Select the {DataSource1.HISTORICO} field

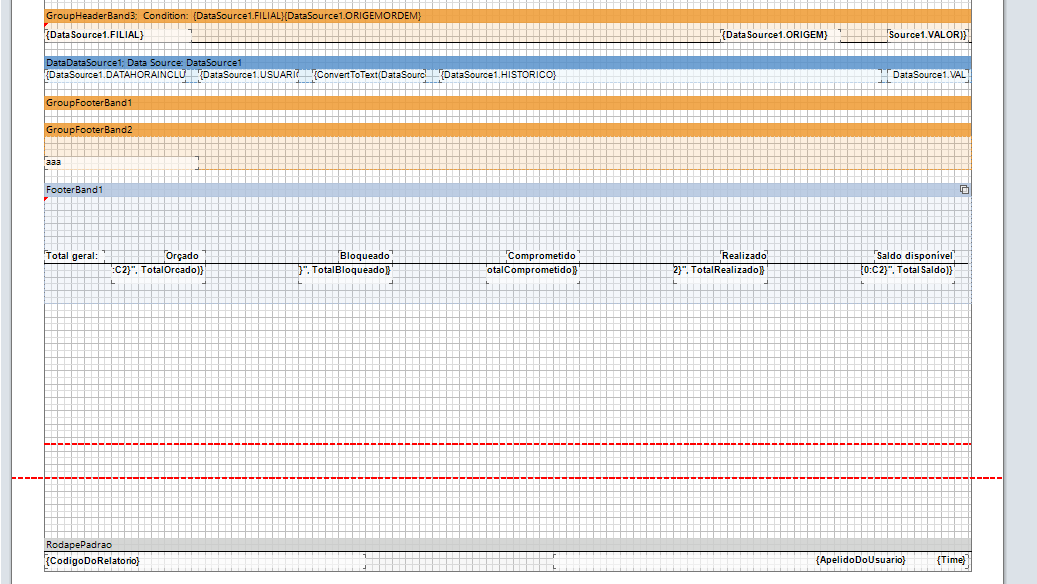661,75
